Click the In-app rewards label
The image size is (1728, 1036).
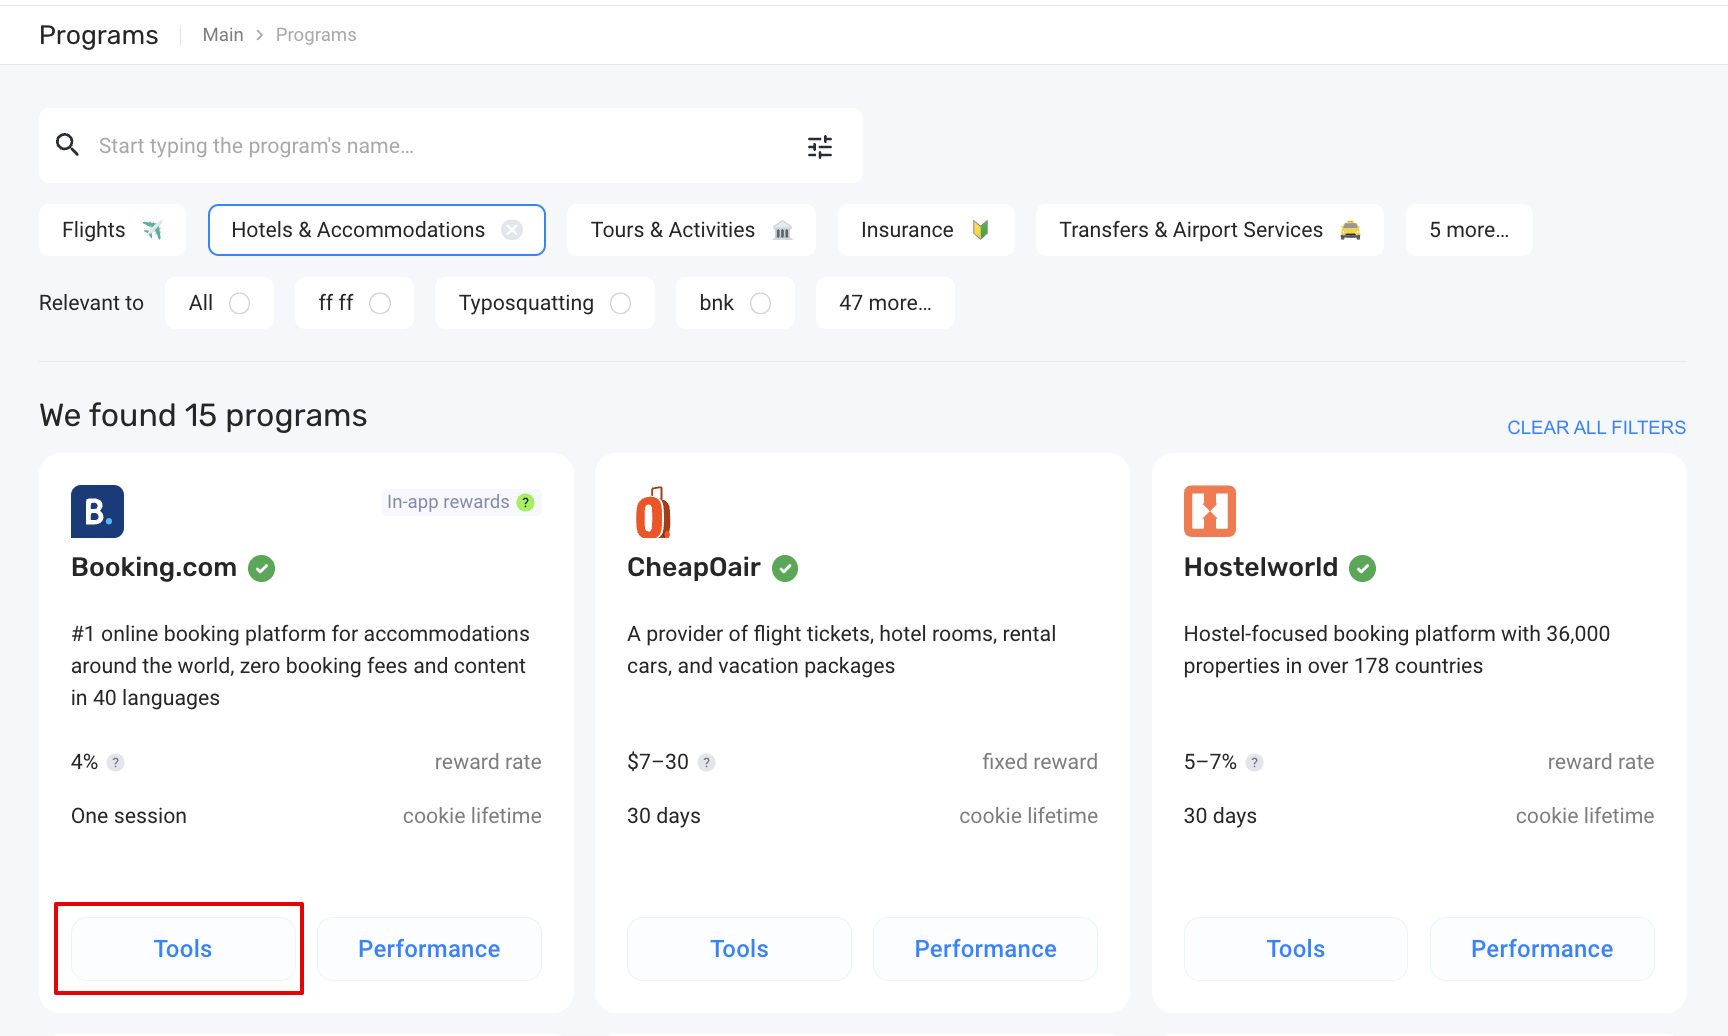(x=448, y=502)
